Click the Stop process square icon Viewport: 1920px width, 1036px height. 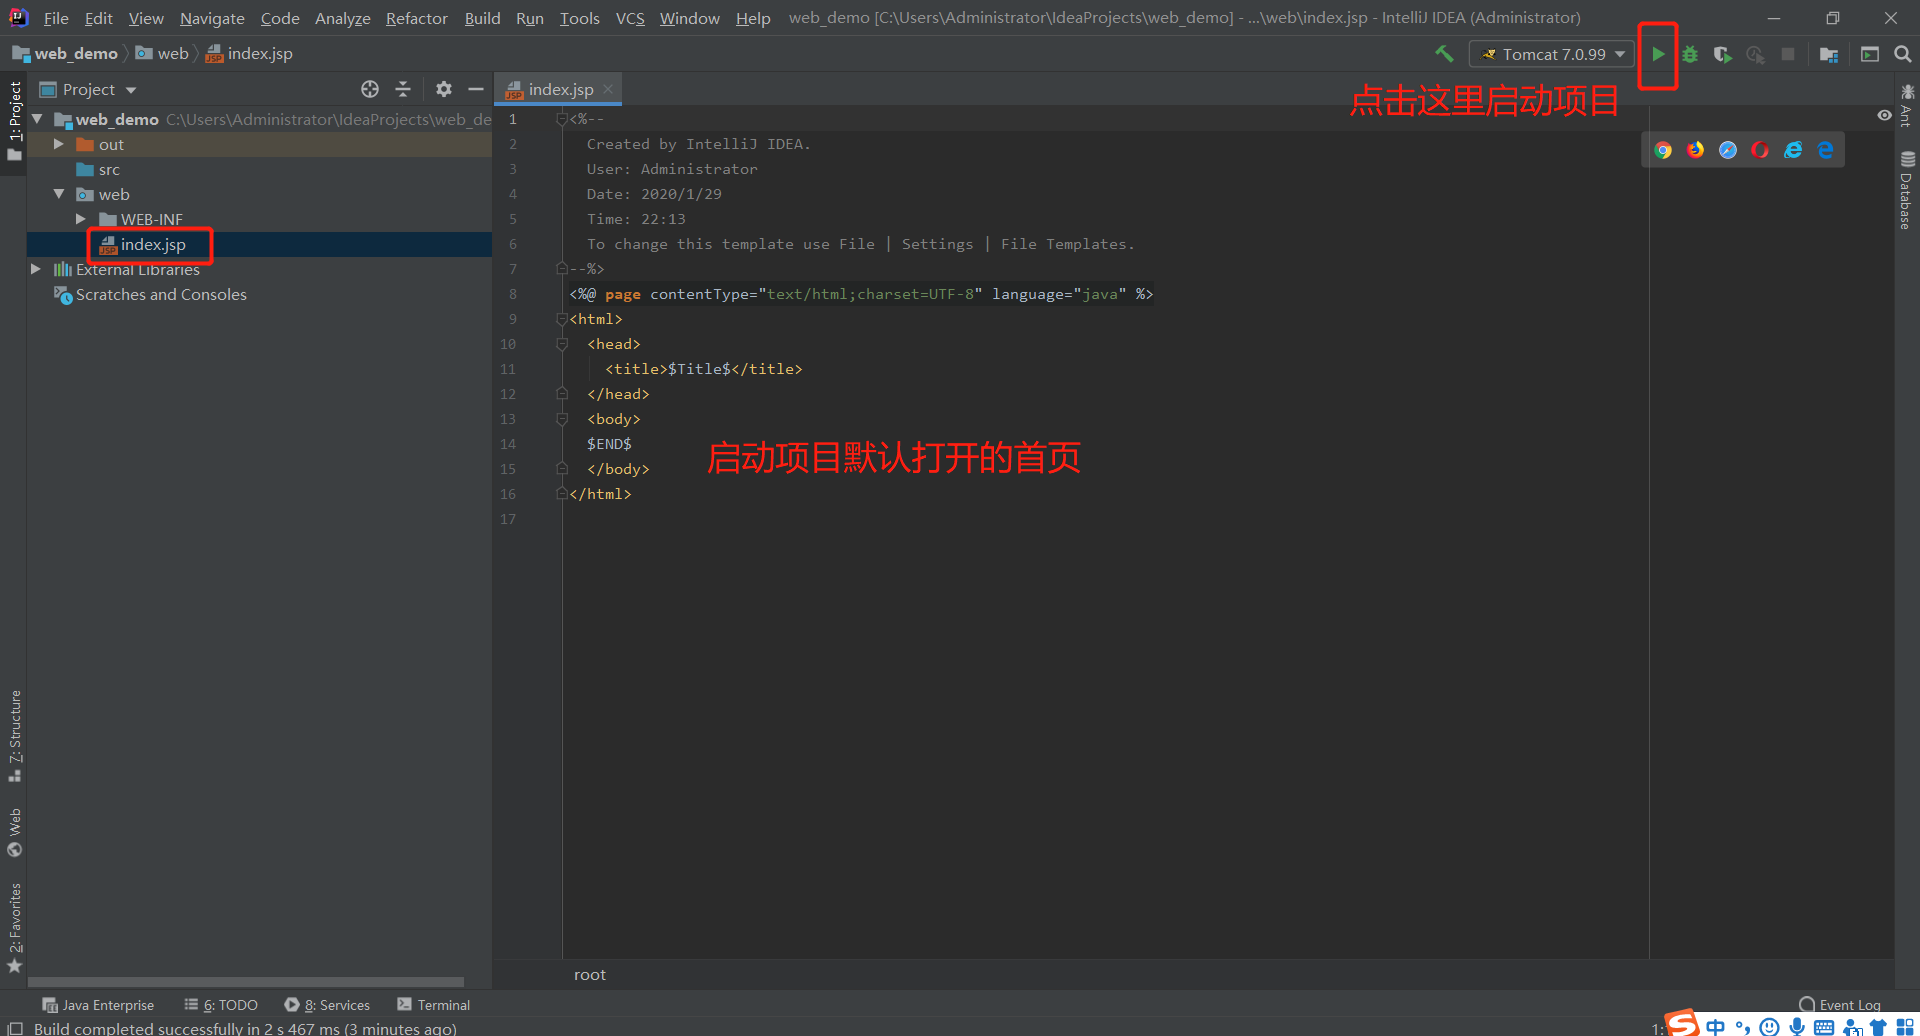point(1788,54)
